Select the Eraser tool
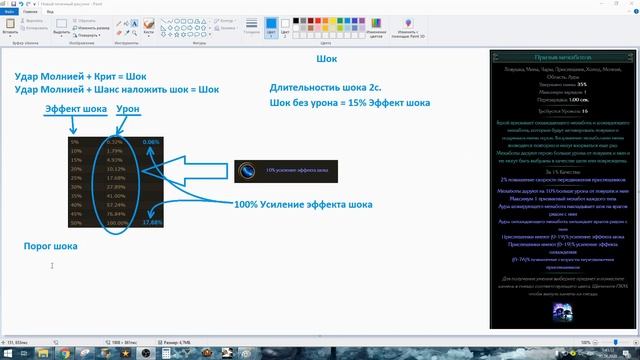 [x=119, y=33]
